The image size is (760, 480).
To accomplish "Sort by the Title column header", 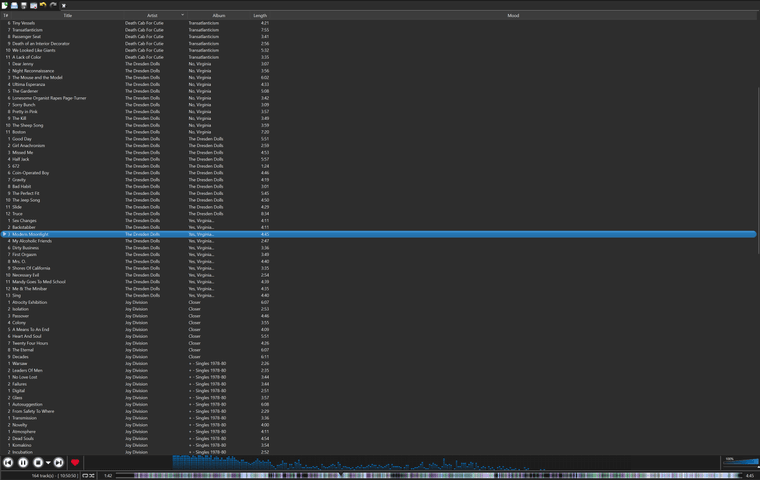I will click(x=67, y=16).
